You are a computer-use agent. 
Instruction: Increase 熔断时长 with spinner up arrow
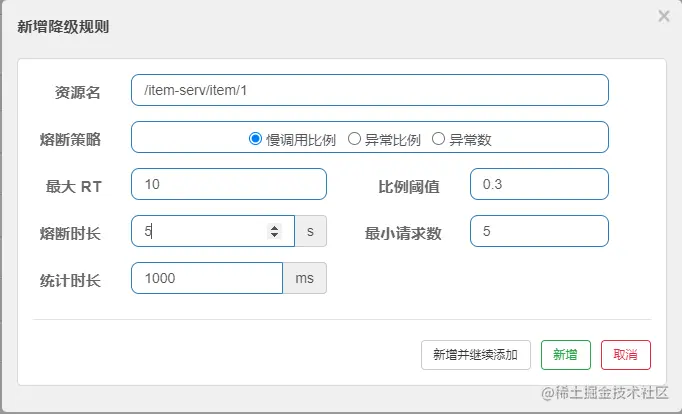point(274,227)
